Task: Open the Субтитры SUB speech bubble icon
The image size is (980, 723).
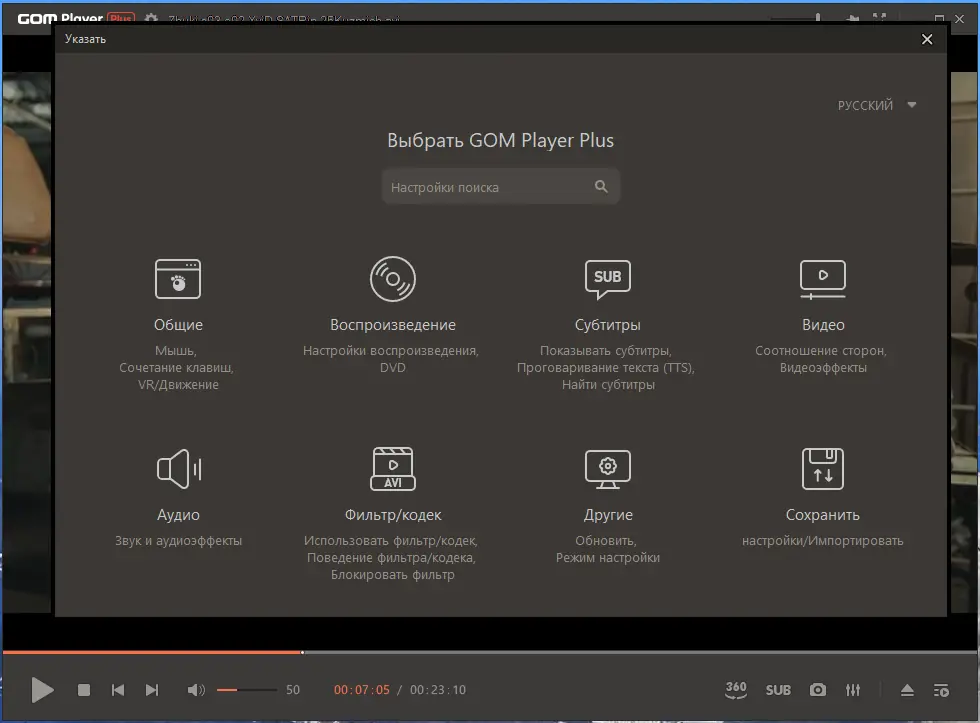Action: coord(608,279)
